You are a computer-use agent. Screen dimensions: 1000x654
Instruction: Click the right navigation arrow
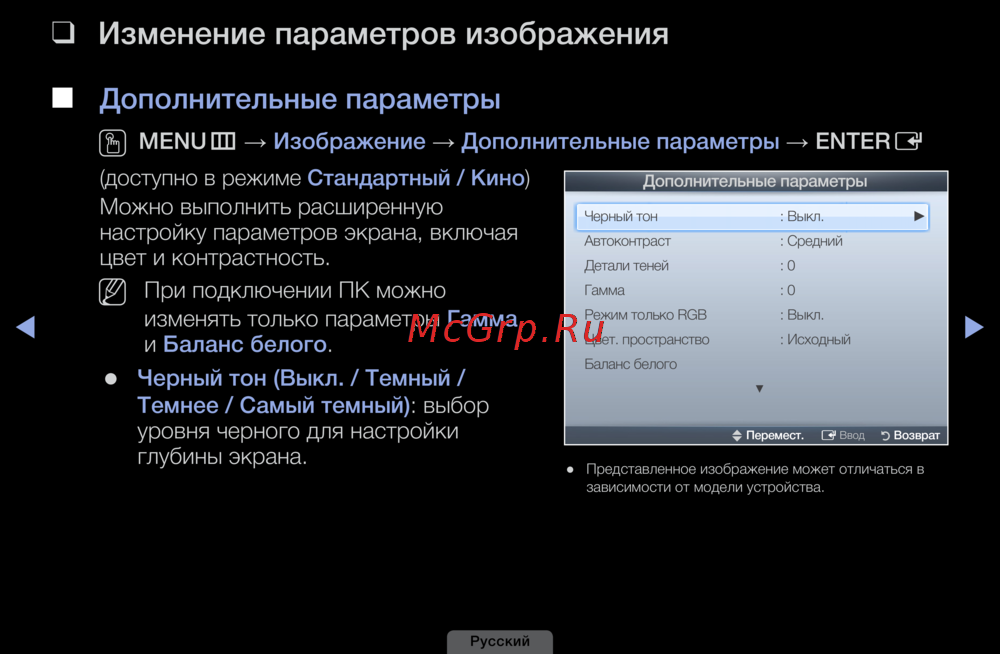point(973,327)
